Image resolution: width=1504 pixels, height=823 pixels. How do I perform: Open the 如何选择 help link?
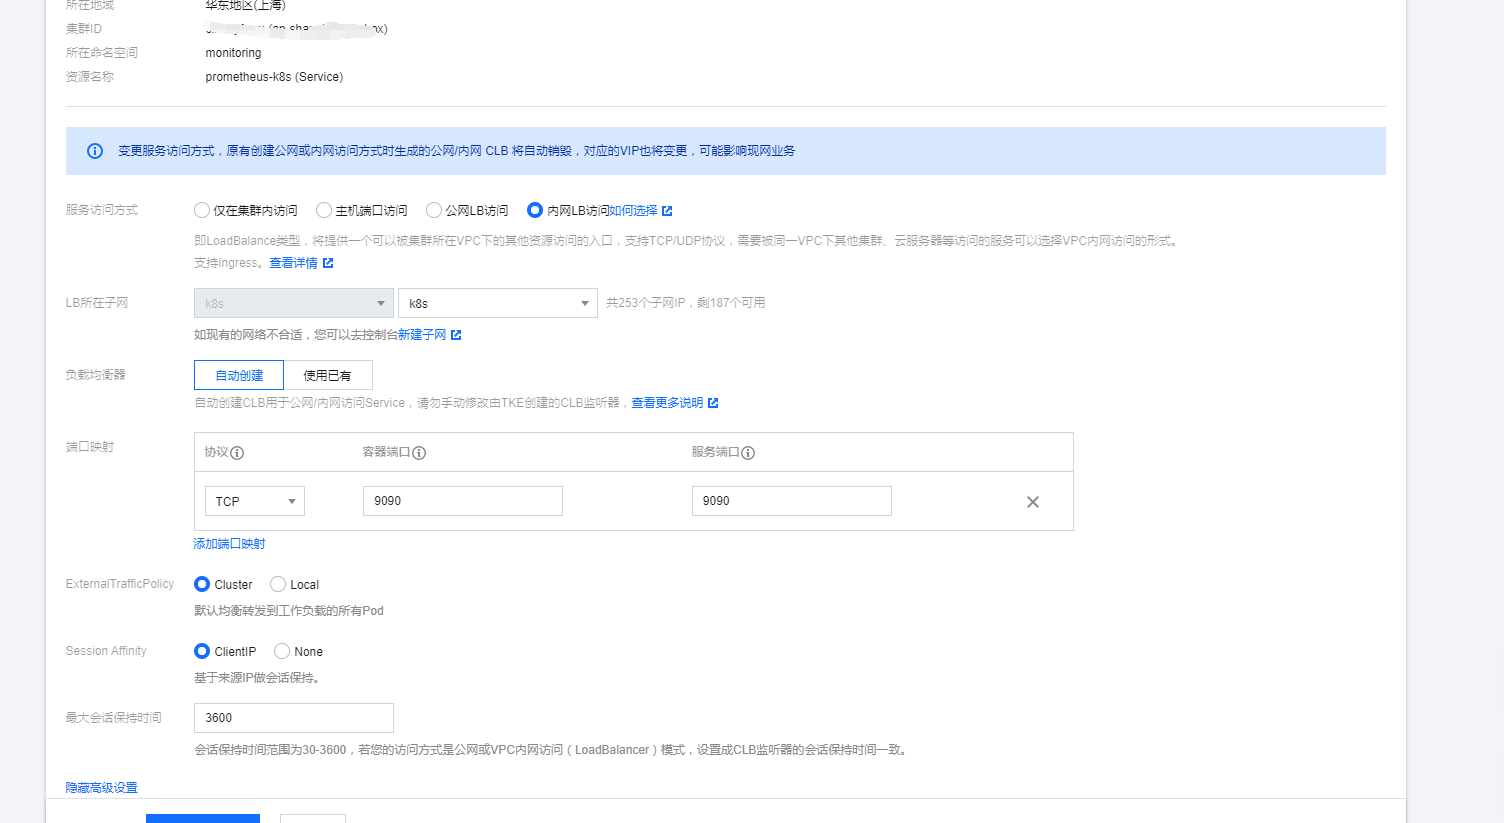(633, 211)
